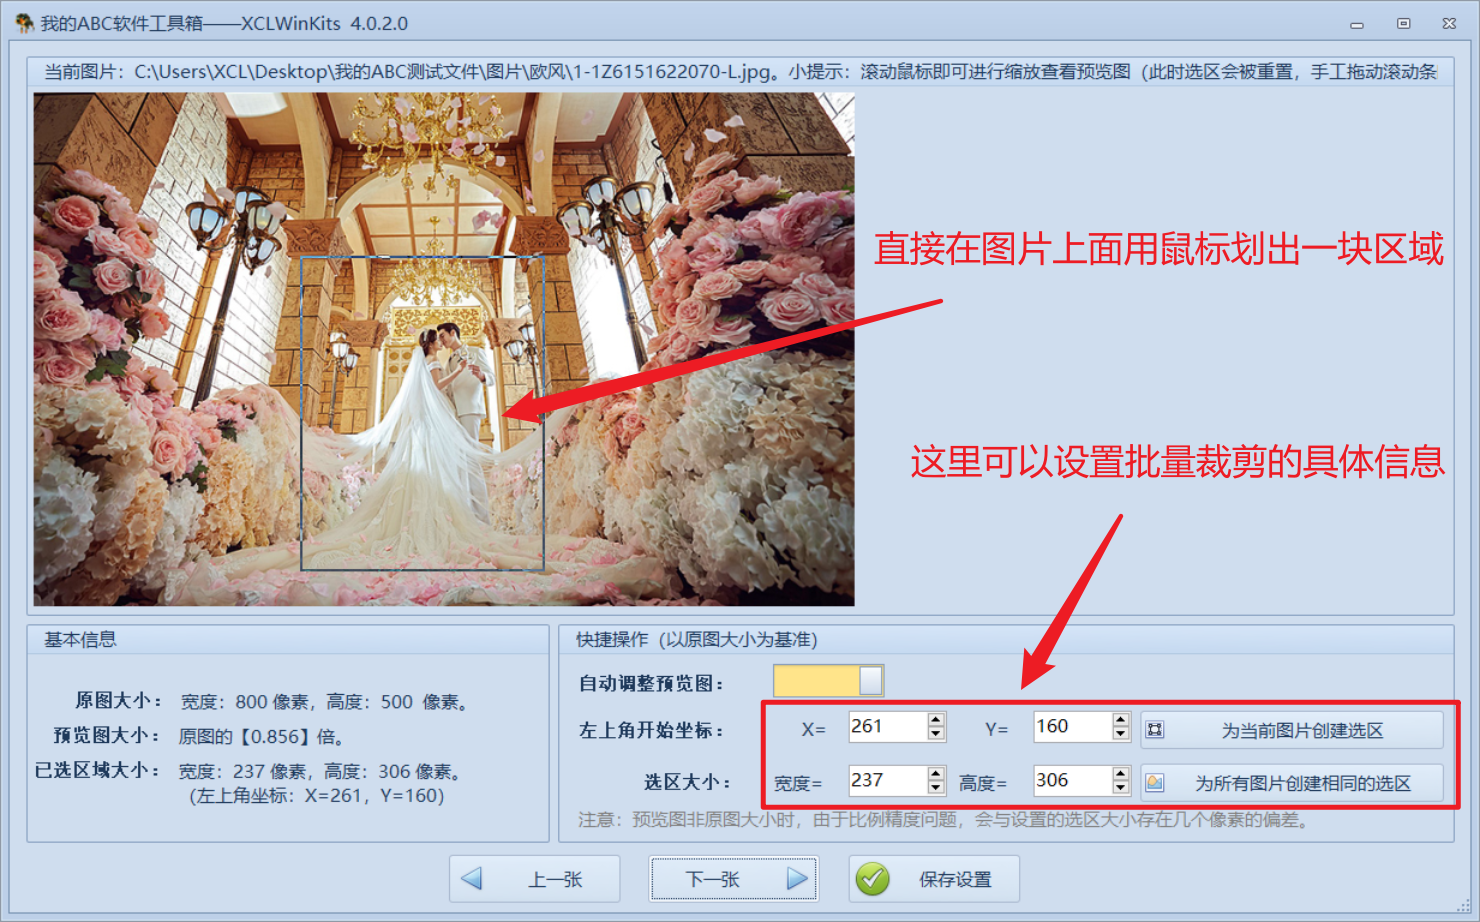Decrease 高度 value with its stepper arrow

click(x=1119, y=787)
